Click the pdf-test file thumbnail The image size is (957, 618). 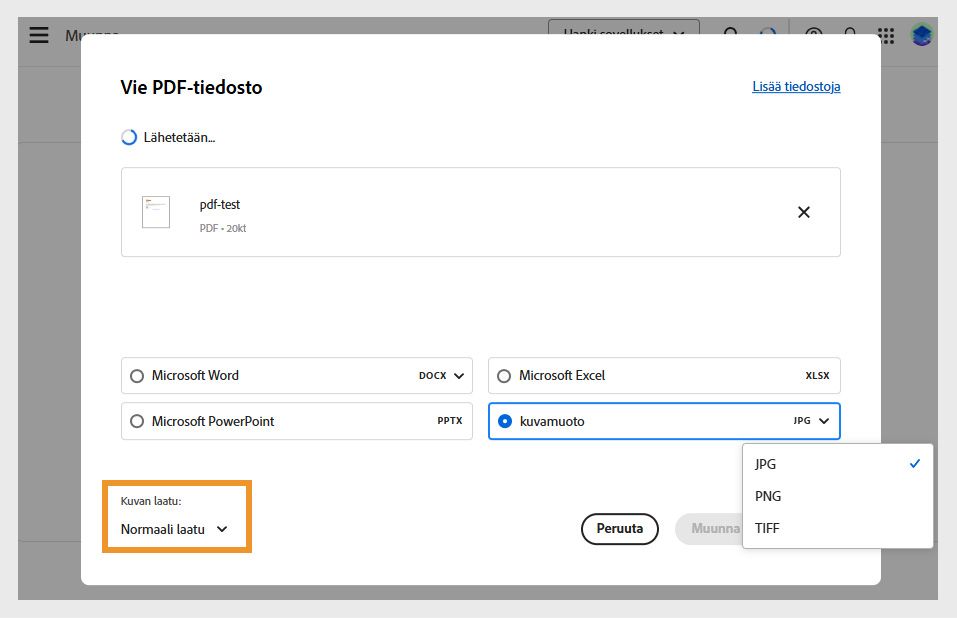click(156, 212)
